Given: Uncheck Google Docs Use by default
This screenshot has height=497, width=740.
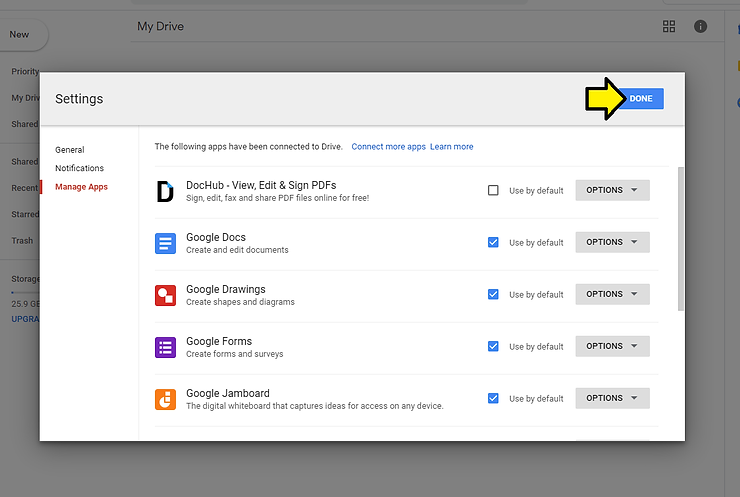Looking at the screenshot, I should pos(493,242).
